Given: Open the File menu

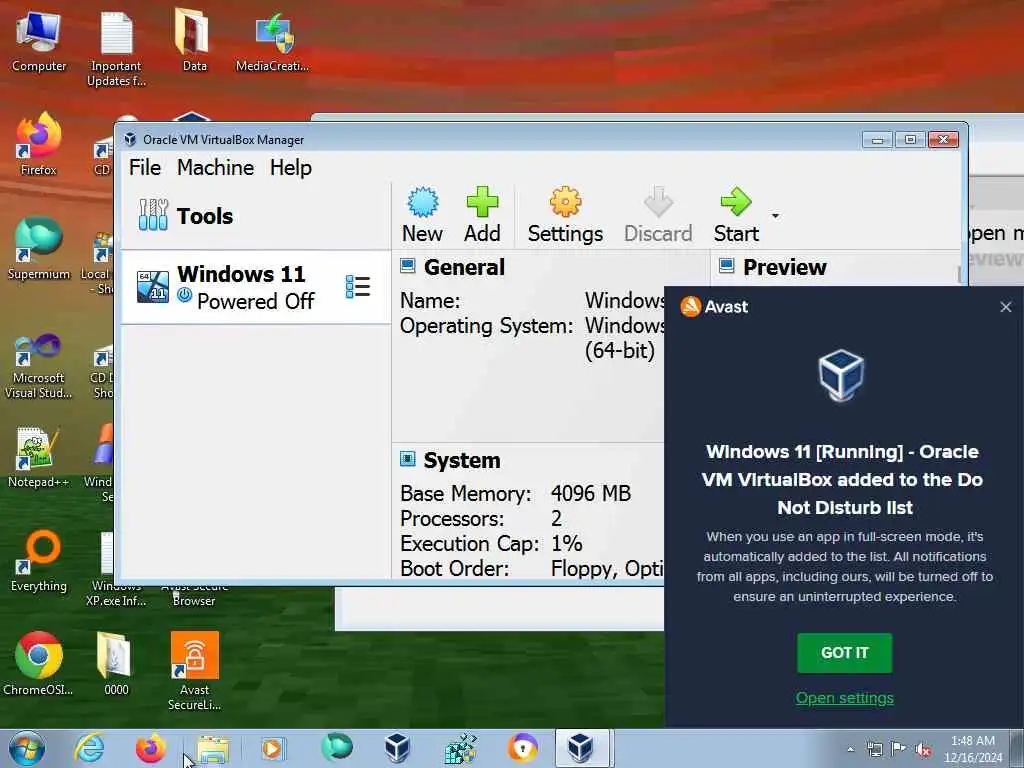Looking at the screenshot, I should 145,168.
